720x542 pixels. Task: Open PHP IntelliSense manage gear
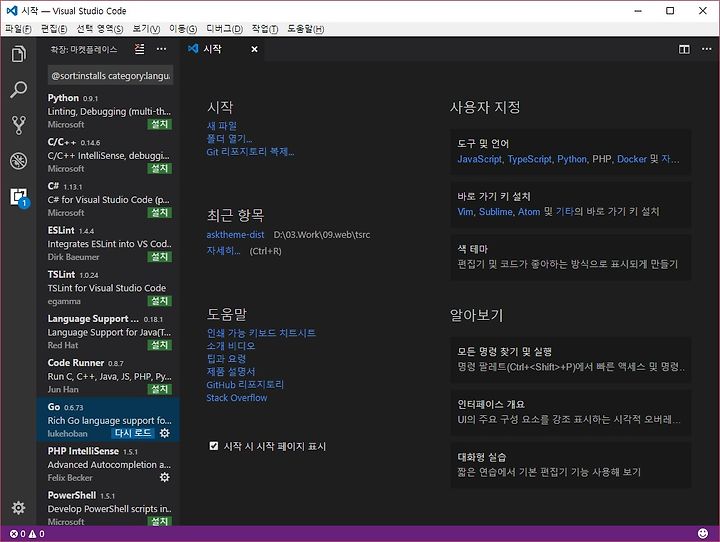click(x=164, y=477)
